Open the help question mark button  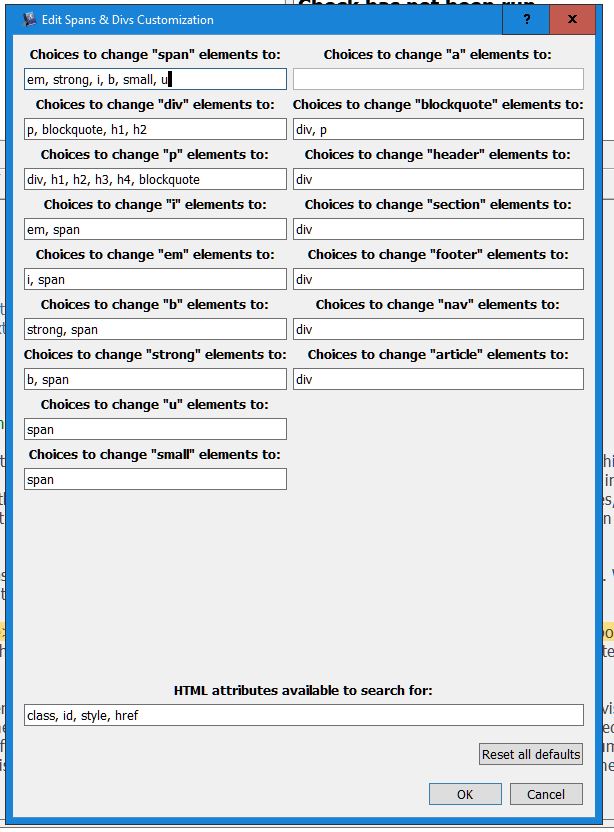(x=526, y=19)
